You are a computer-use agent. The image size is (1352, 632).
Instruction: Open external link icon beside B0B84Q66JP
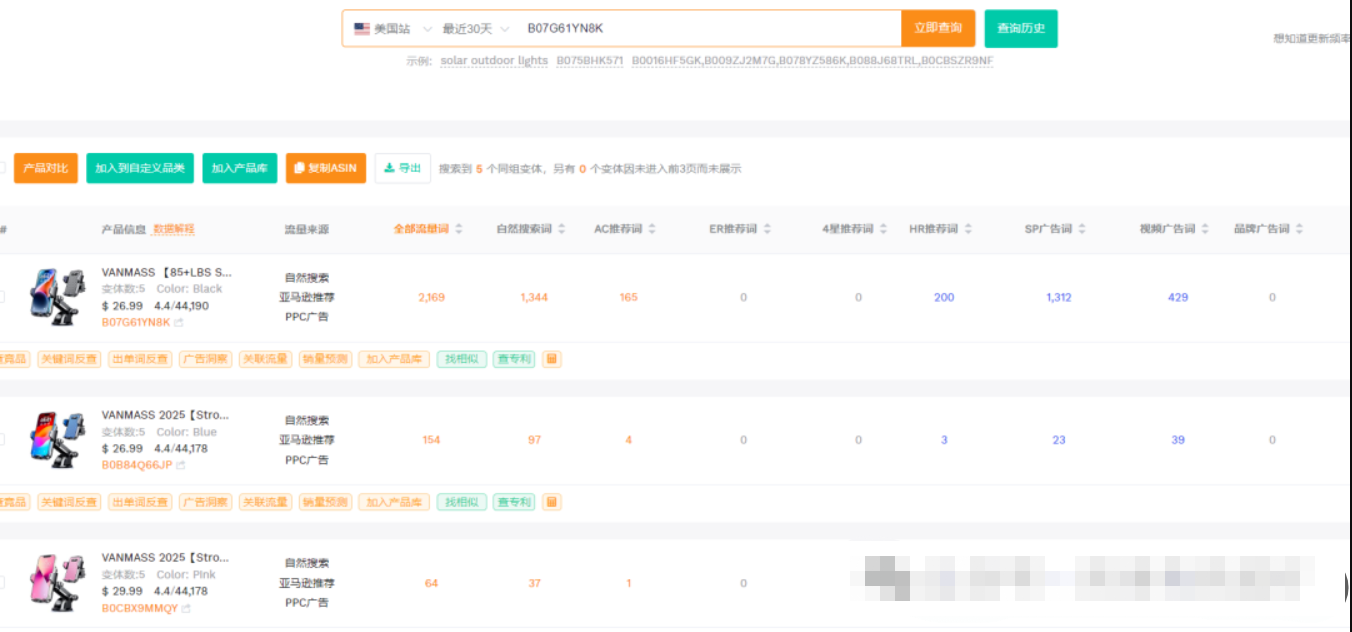click(181, 466)
